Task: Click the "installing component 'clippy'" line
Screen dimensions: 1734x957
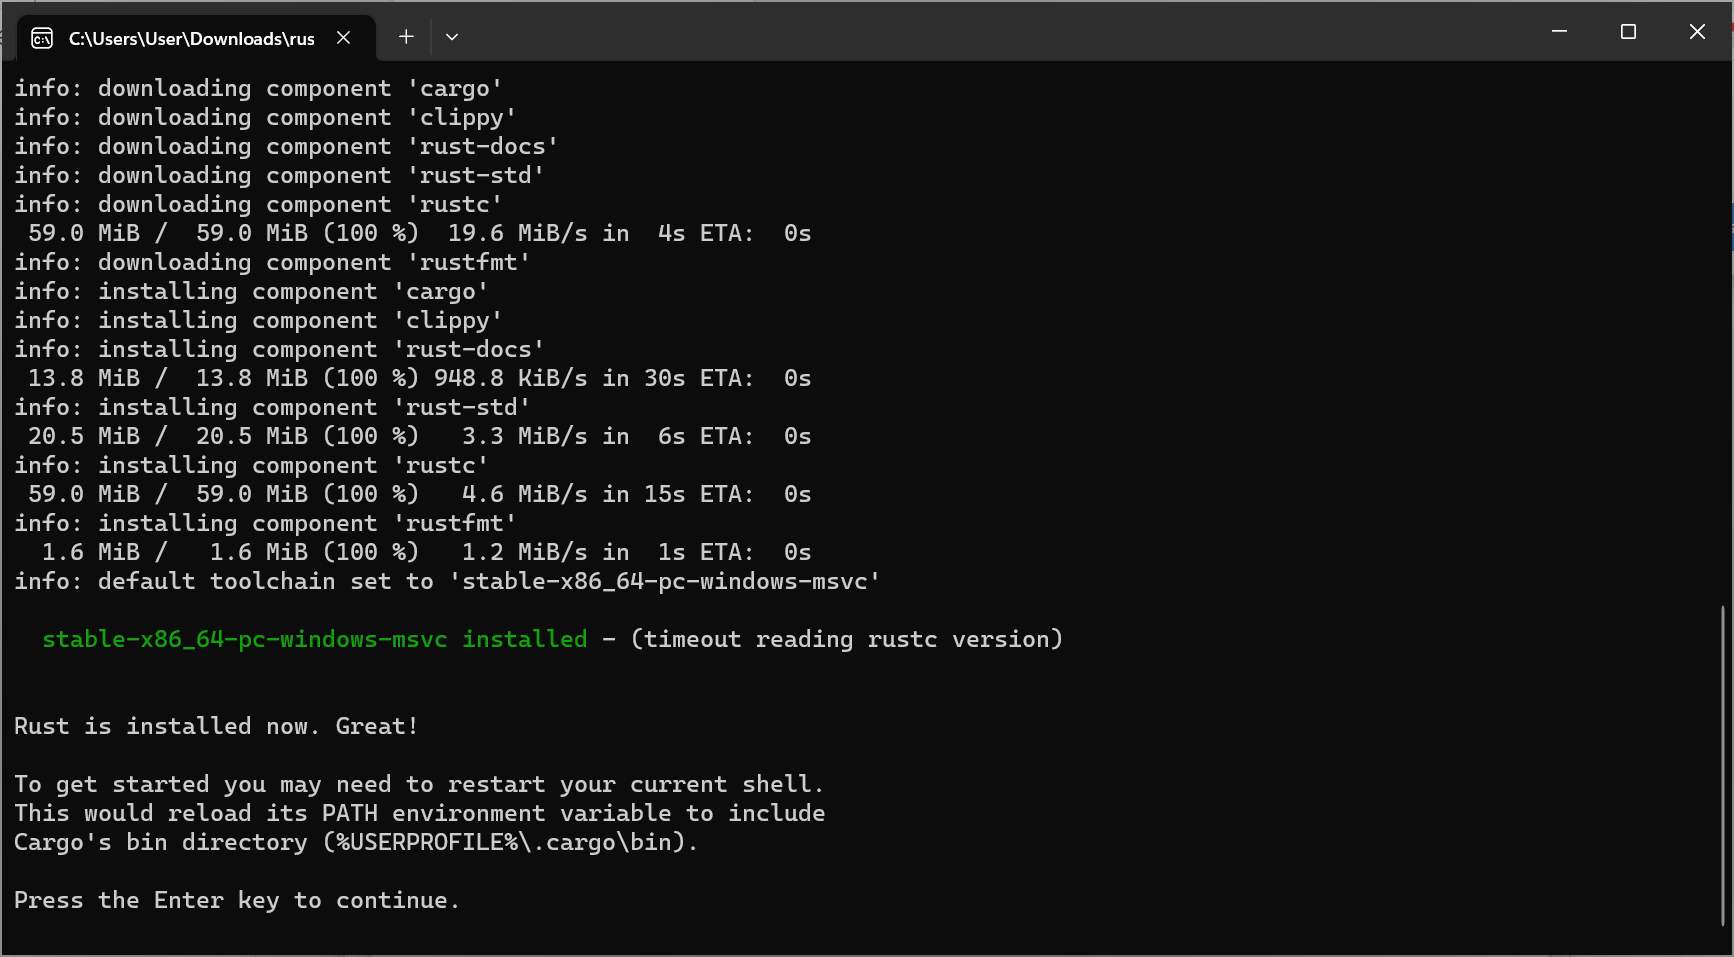Action: click(x=258, y=320)
